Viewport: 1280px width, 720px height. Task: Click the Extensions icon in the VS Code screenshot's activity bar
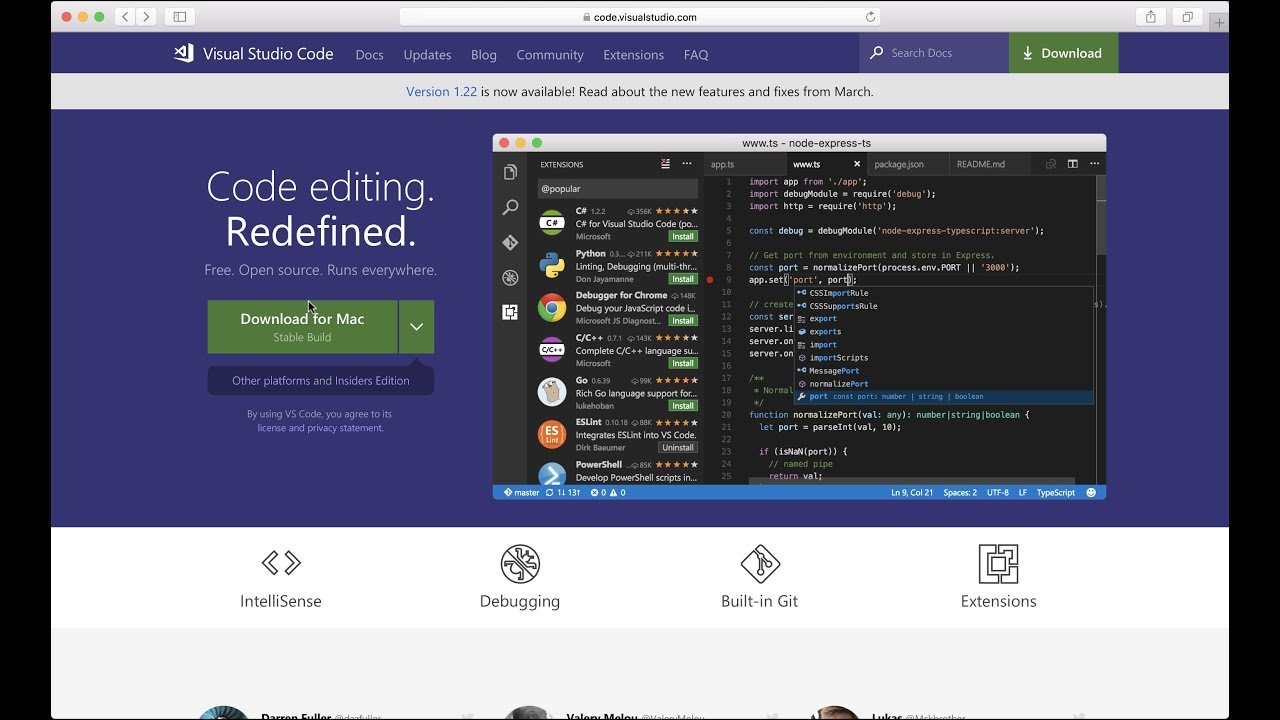click(x=510, y=312)
